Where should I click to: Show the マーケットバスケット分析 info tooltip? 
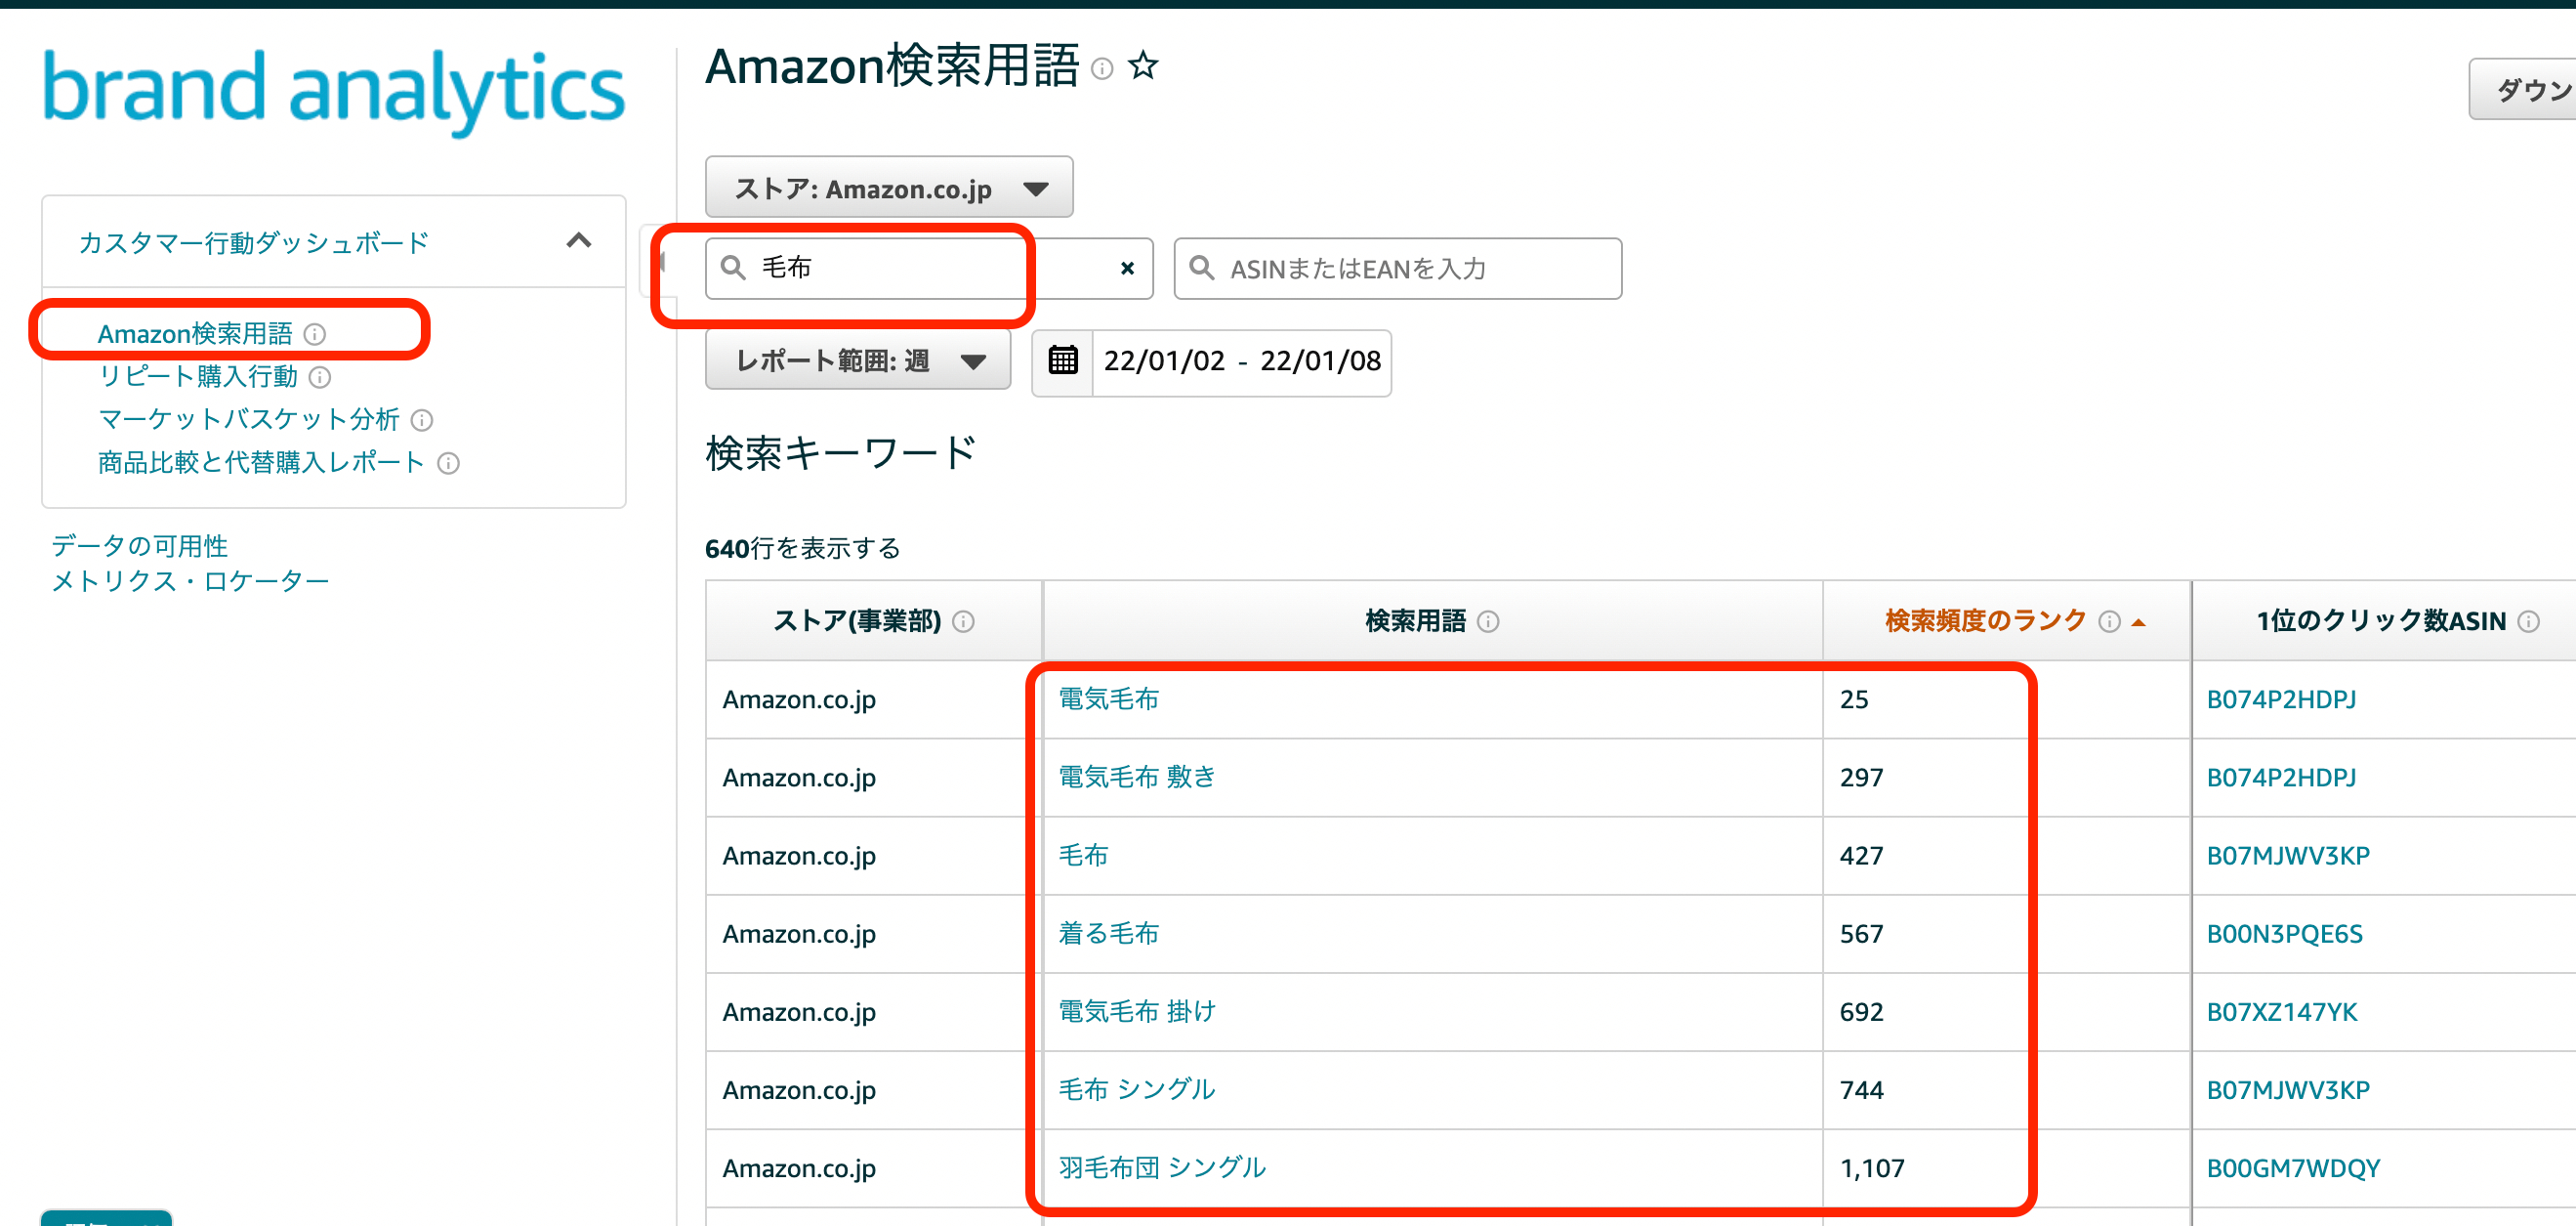[423, 420]
